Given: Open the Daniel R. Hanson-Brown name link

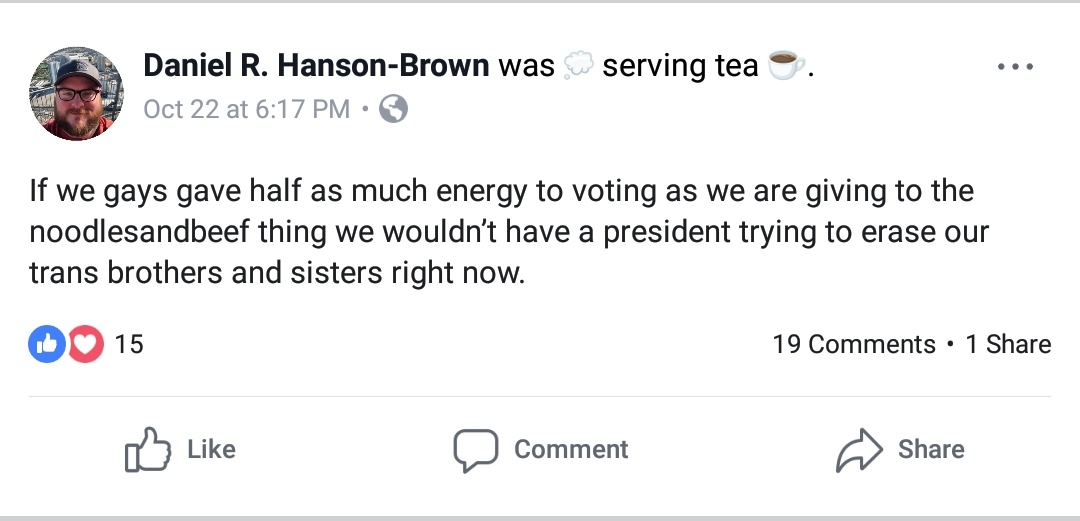Looking at the screenshot, I should click(316, 66).
